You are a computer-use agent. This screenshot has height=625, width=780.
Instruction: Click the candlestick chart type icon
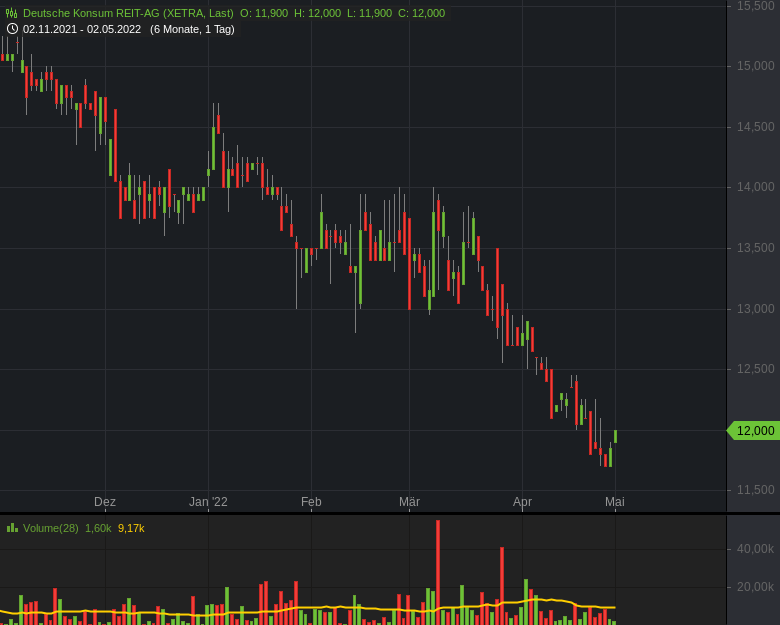(11, 13)
